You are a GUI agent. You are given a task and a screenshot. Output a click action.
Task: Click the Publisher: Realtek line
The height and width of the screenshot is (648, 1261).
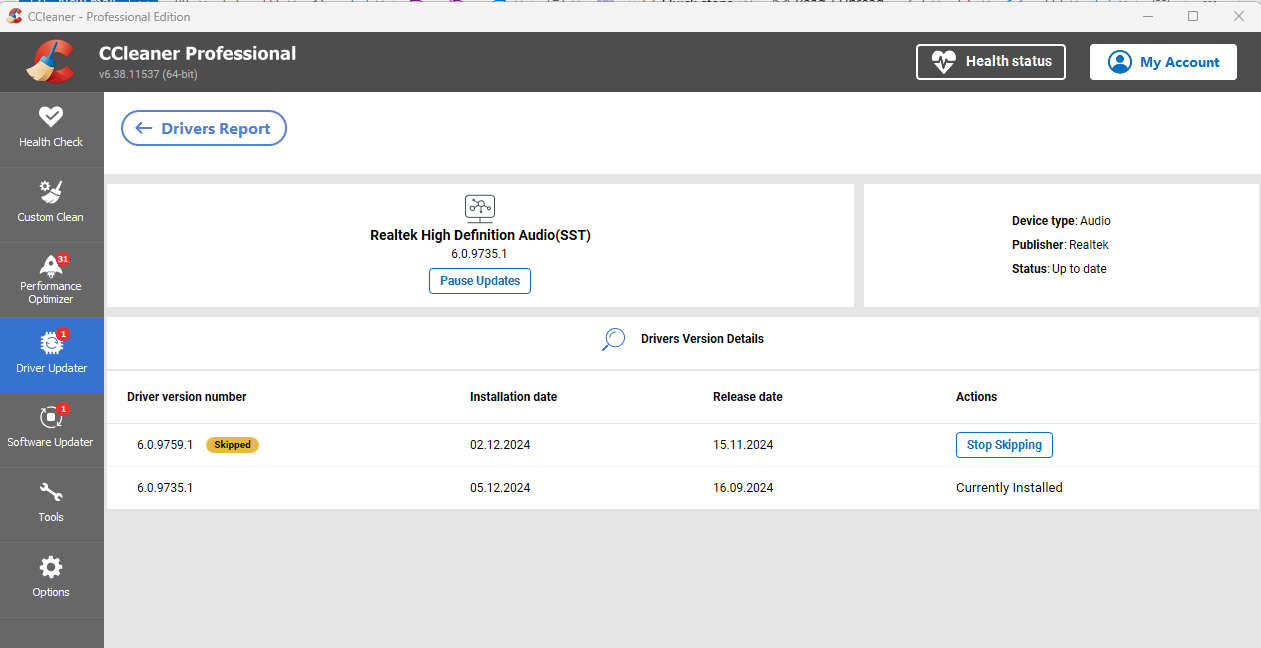1060,245
